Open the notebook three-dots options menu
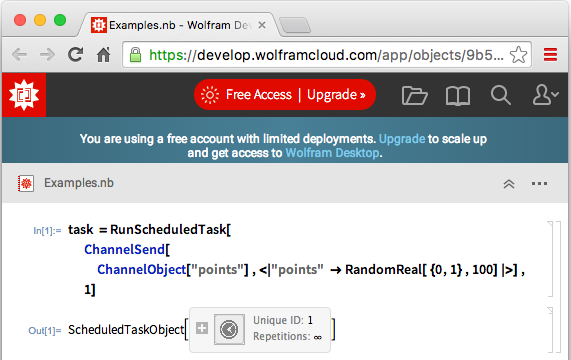The image size is (571, 360). pos(539,183)
